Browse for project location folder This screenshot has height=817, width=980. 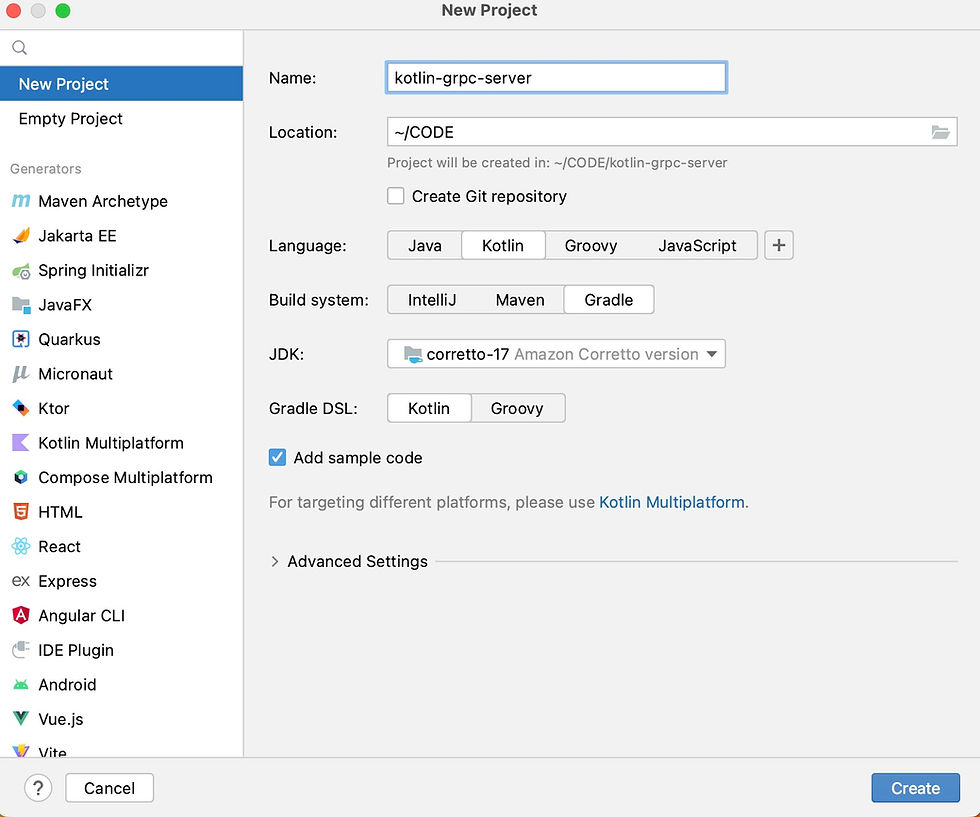(x=940, y=132)
